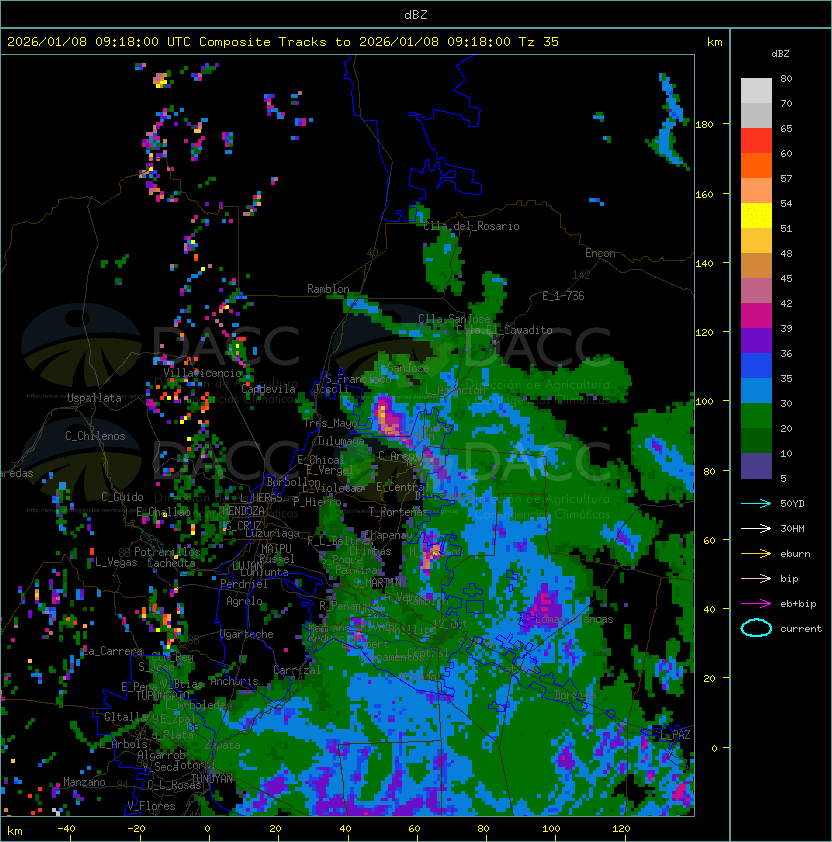Image resolution: width=832 pixels, height=842 pixels.
Task: Click the white 30HM arrow in legend
Action: point(756,528)
